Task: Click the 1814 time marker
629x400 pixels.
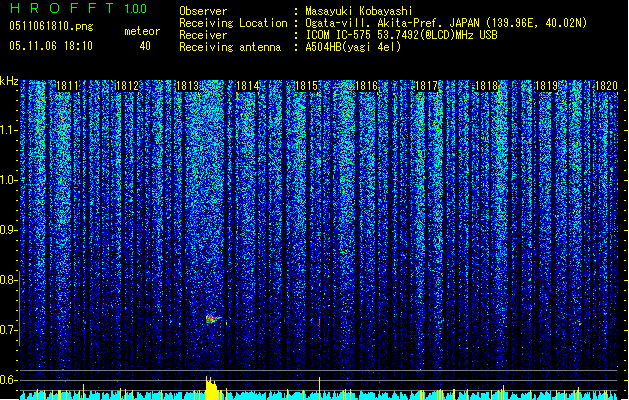Action: 248,86
